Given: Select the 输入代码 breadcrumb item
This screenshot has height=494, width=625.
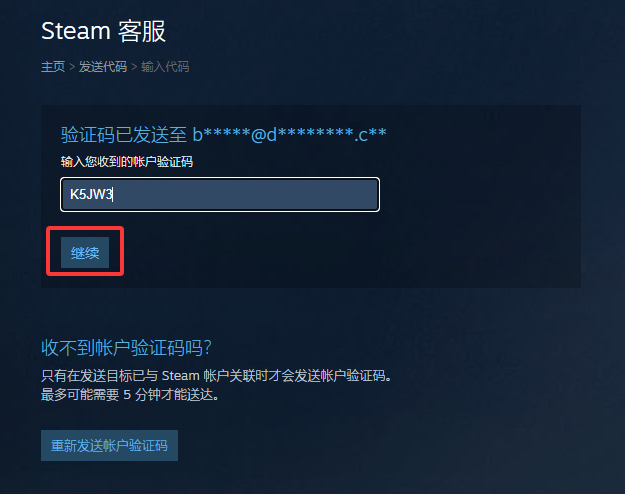Looking at the screenshot, I should coord(165,67).
